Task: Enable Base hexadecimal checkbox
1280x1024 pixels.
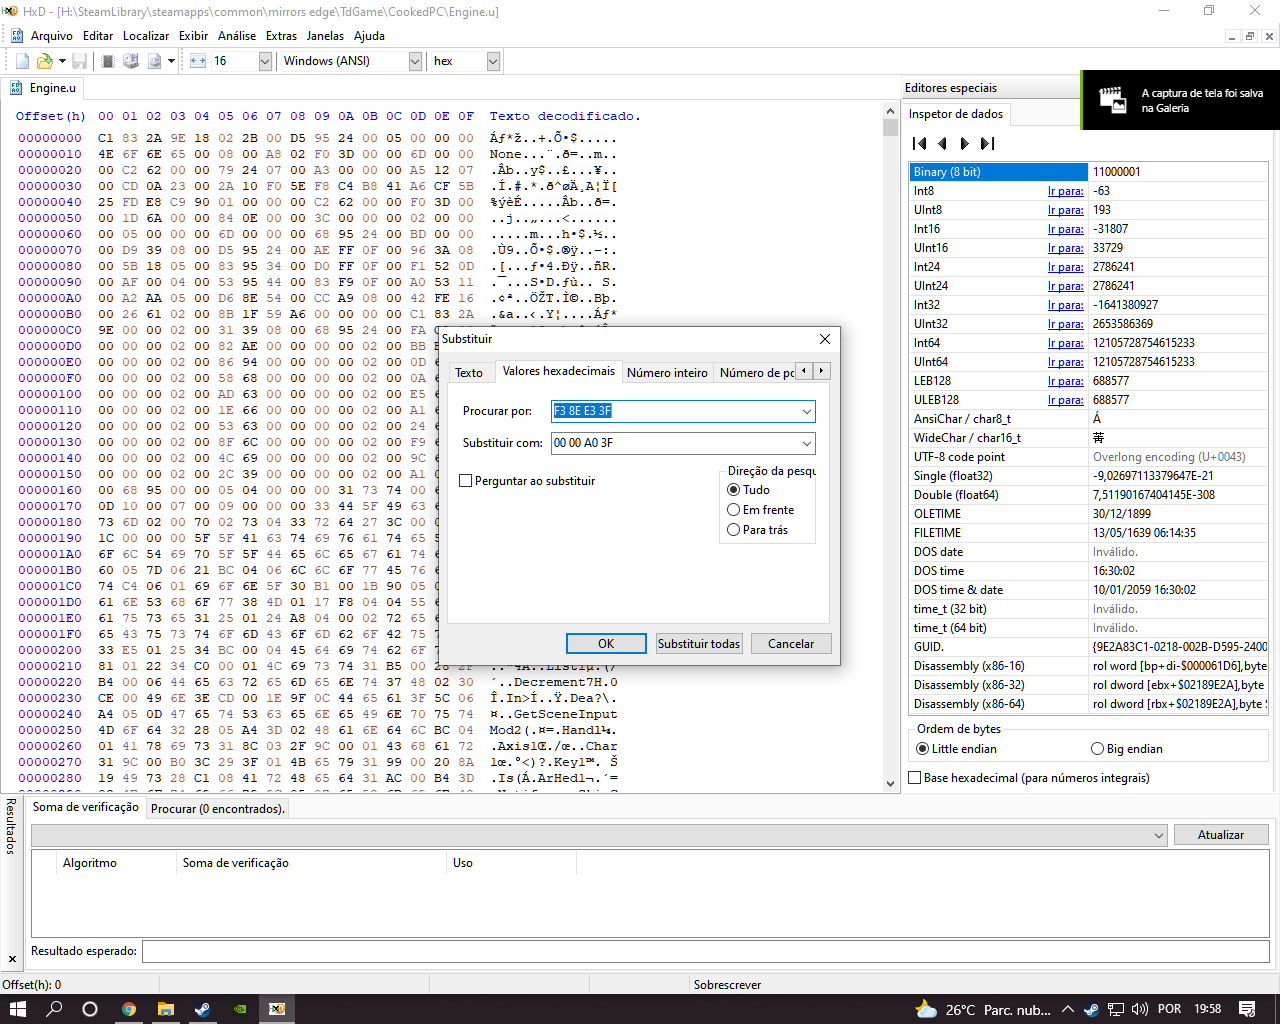Action: tap(914, 778)
